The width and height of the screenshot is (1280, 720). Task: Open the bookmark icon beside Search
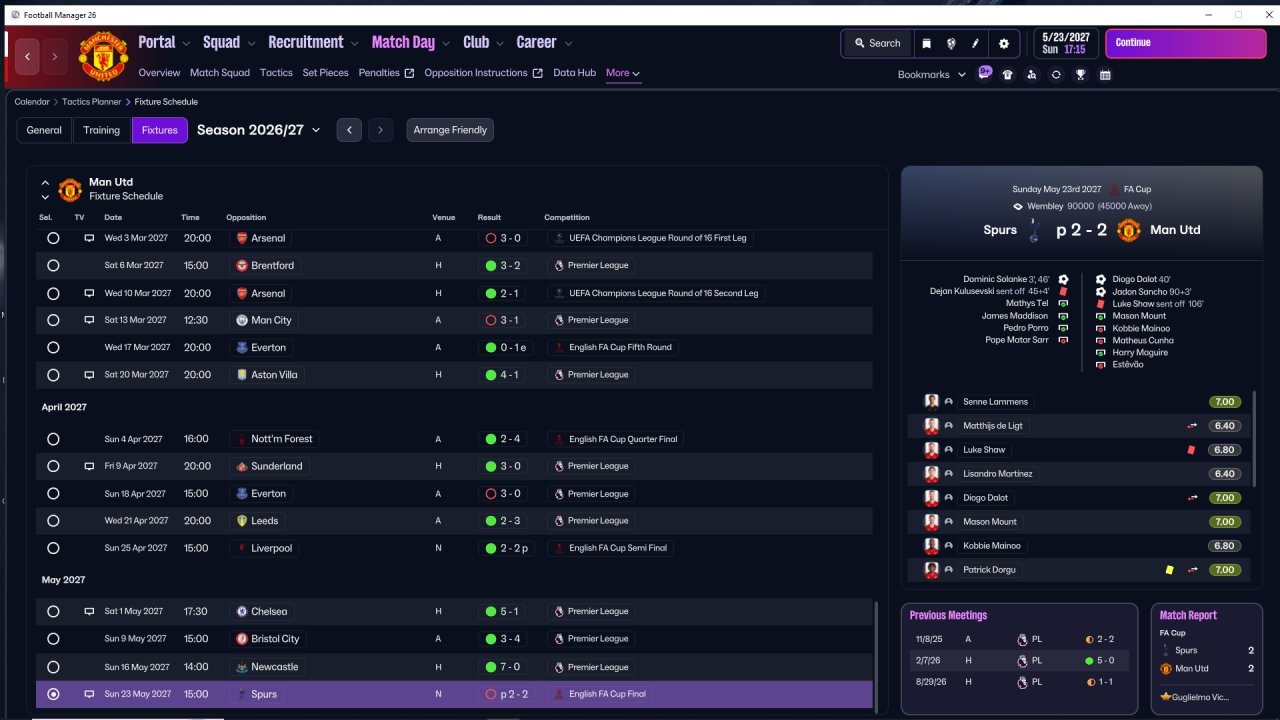926,43
